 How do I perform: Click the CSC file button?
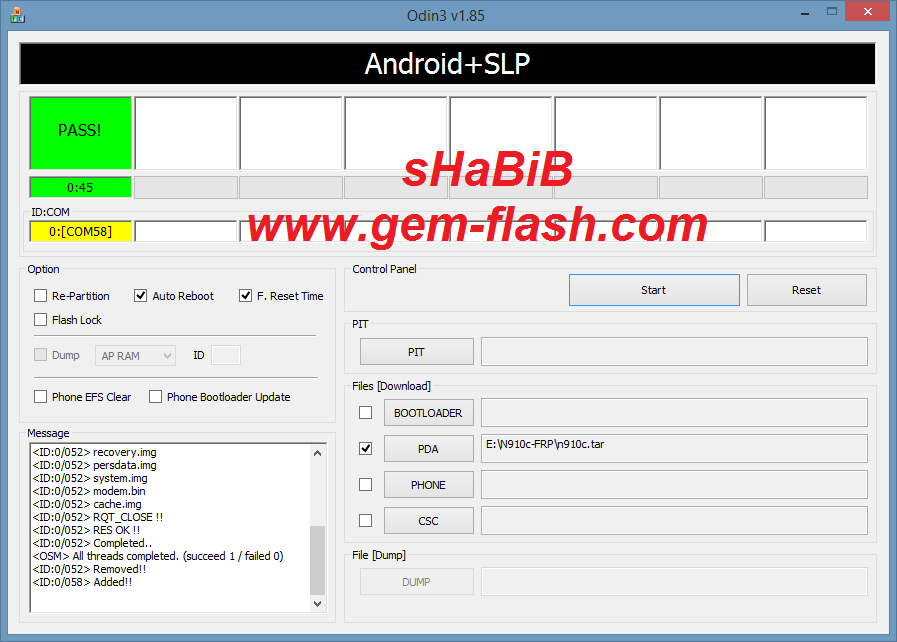[428, 521]
